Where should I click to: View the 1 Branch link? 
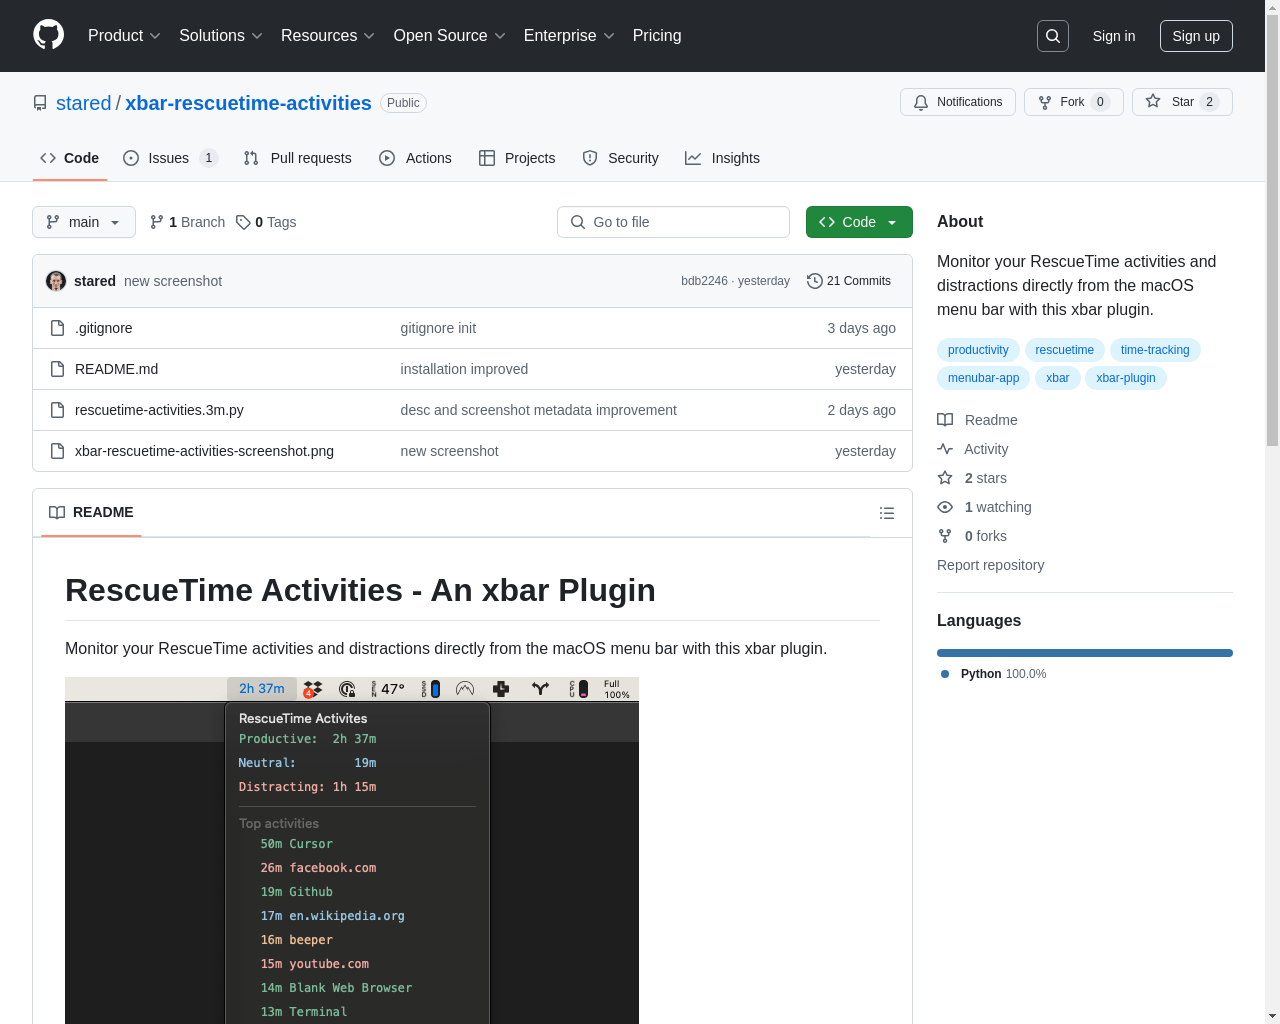(x=187, y=222)
